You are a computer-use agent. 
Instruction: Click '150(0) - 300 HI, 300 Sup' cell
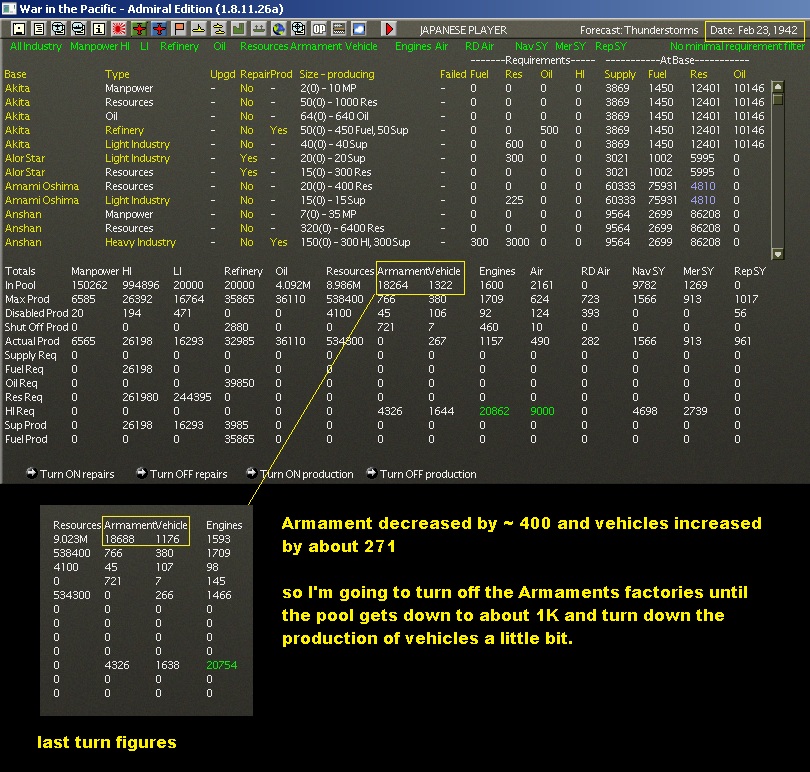pyautogui.click(x=355, y=242)
